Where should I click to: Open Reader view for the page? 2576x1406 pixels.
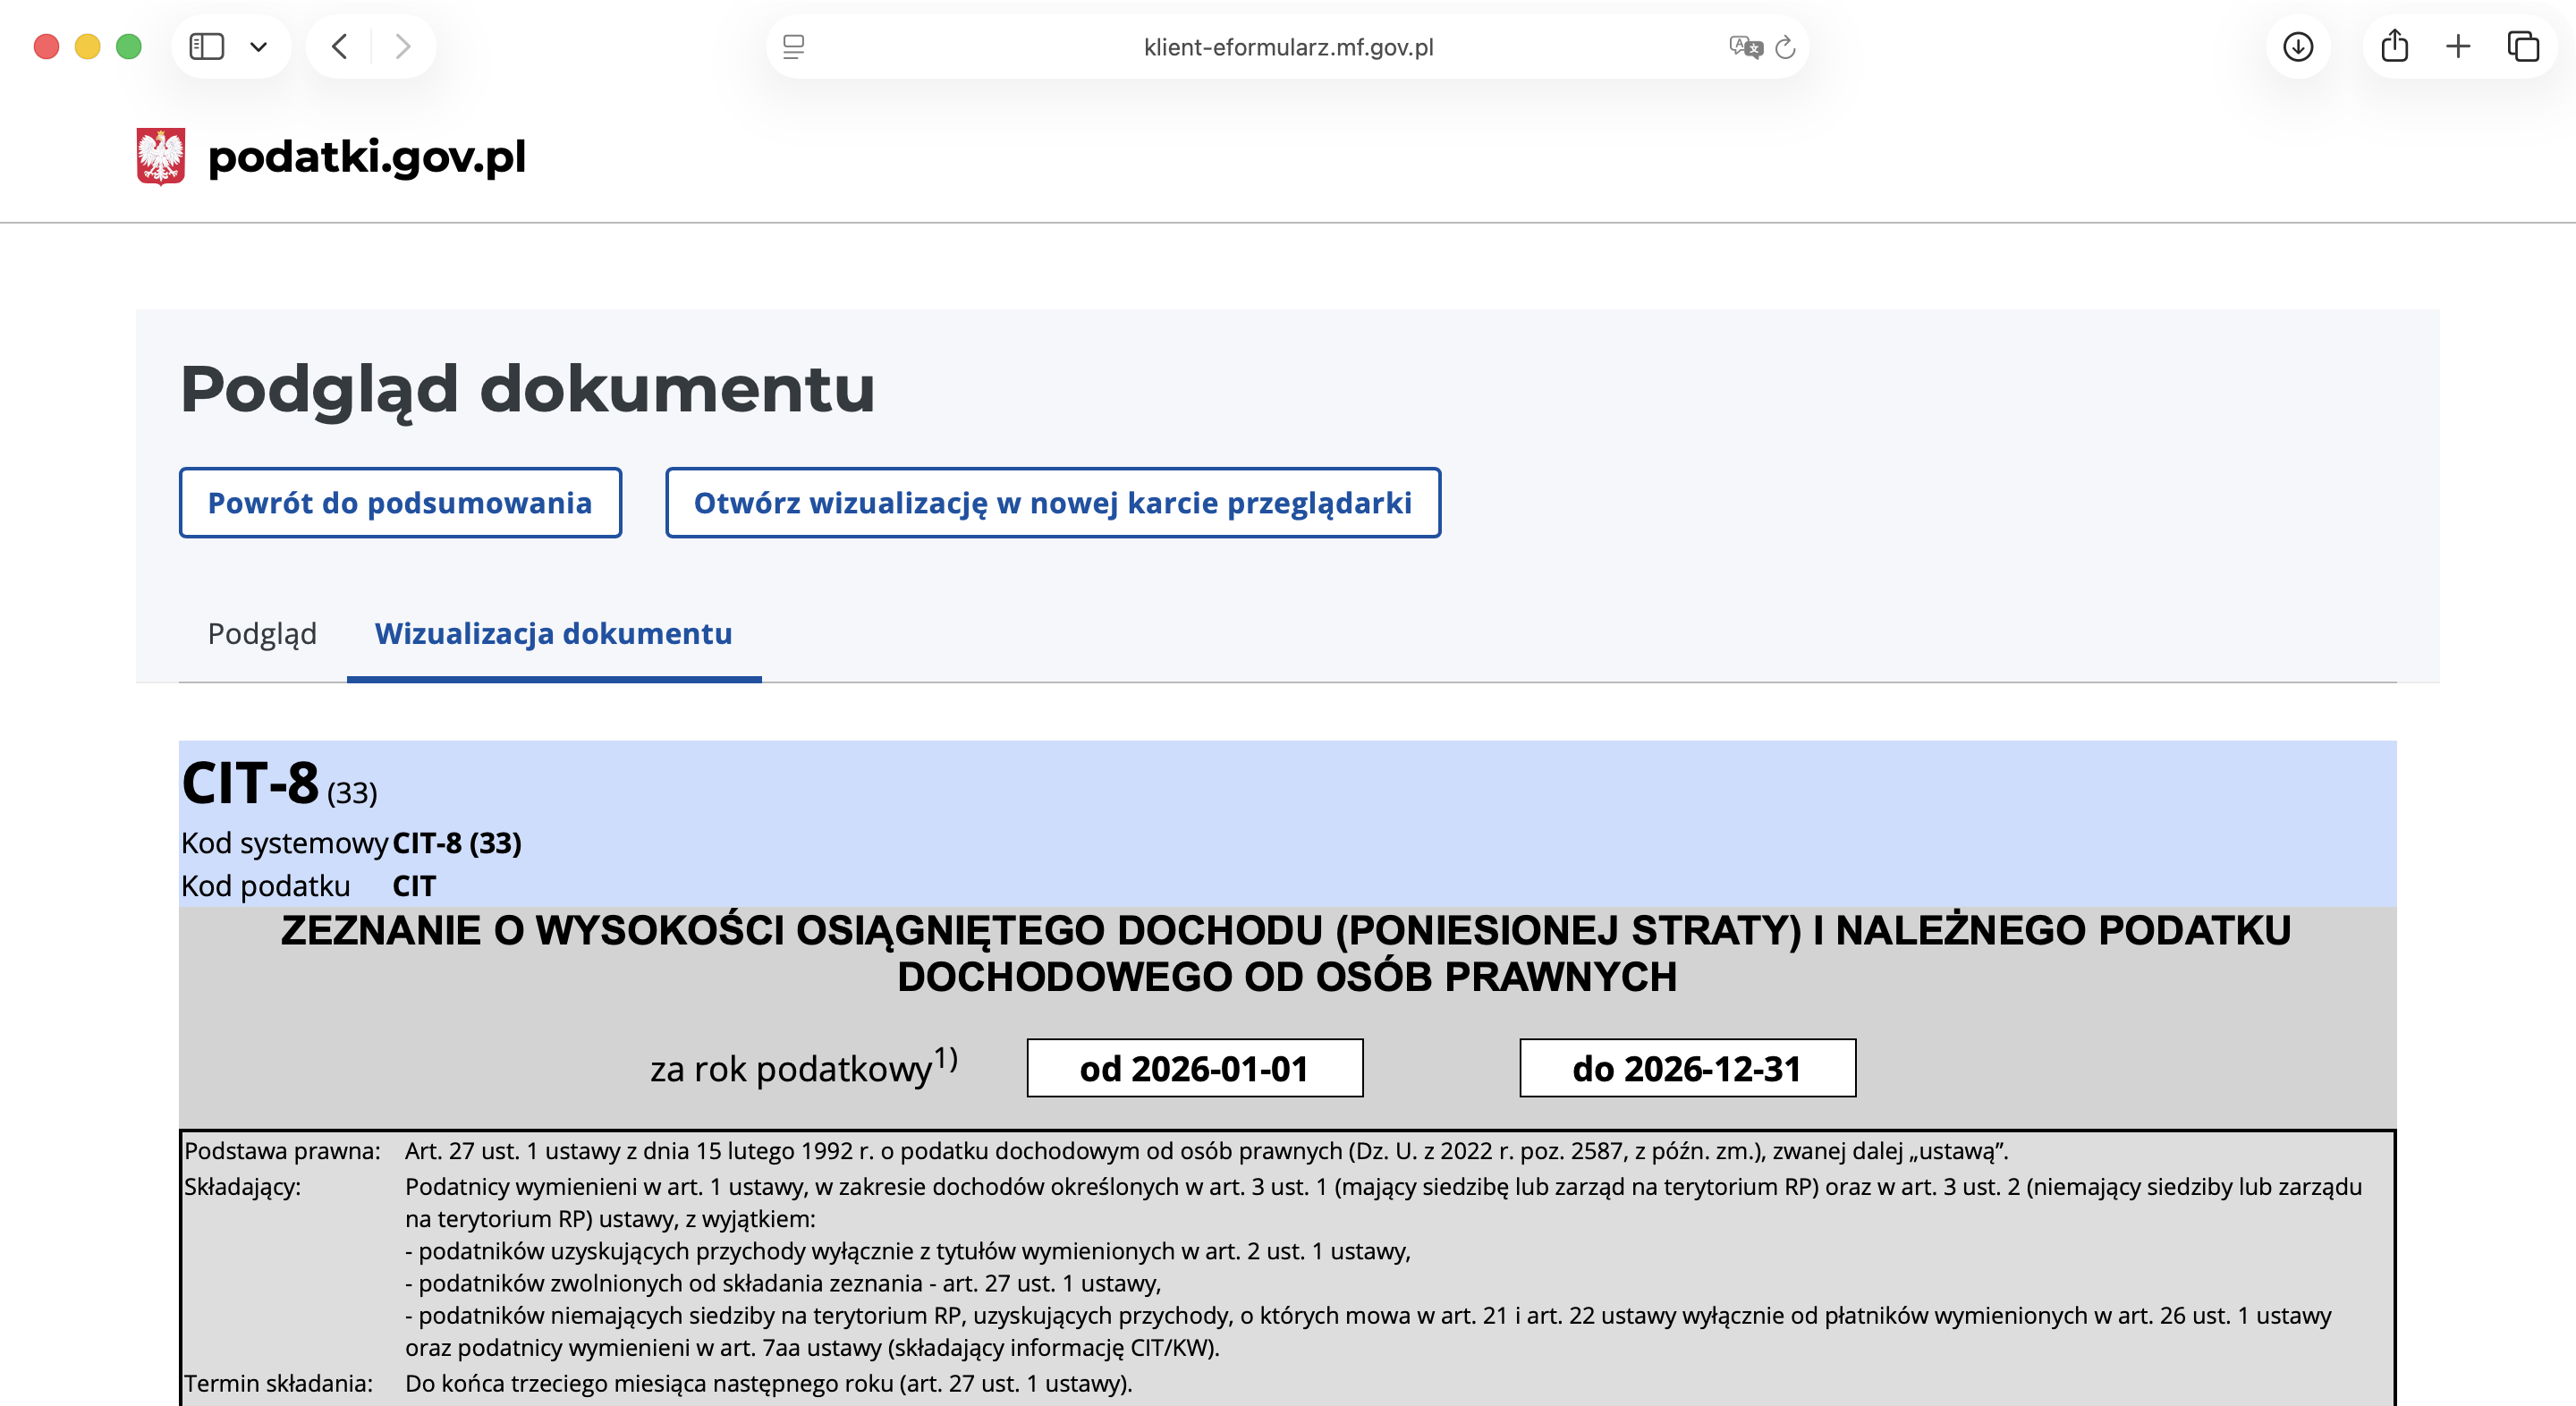[x=793, y=46]
